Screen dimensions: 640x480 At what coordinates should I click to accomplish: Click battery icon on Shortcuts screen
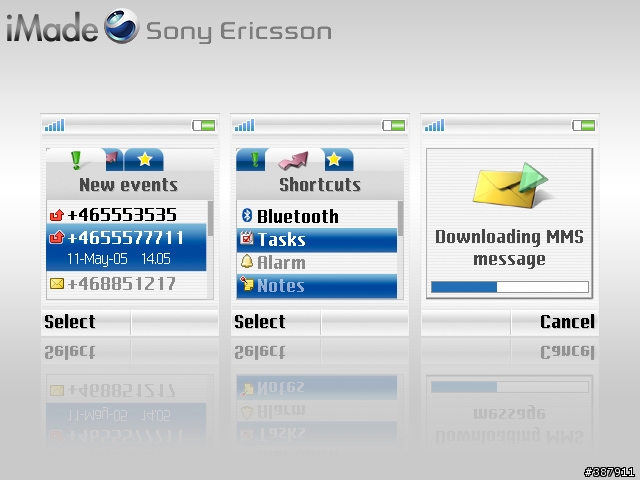point(394,125)
